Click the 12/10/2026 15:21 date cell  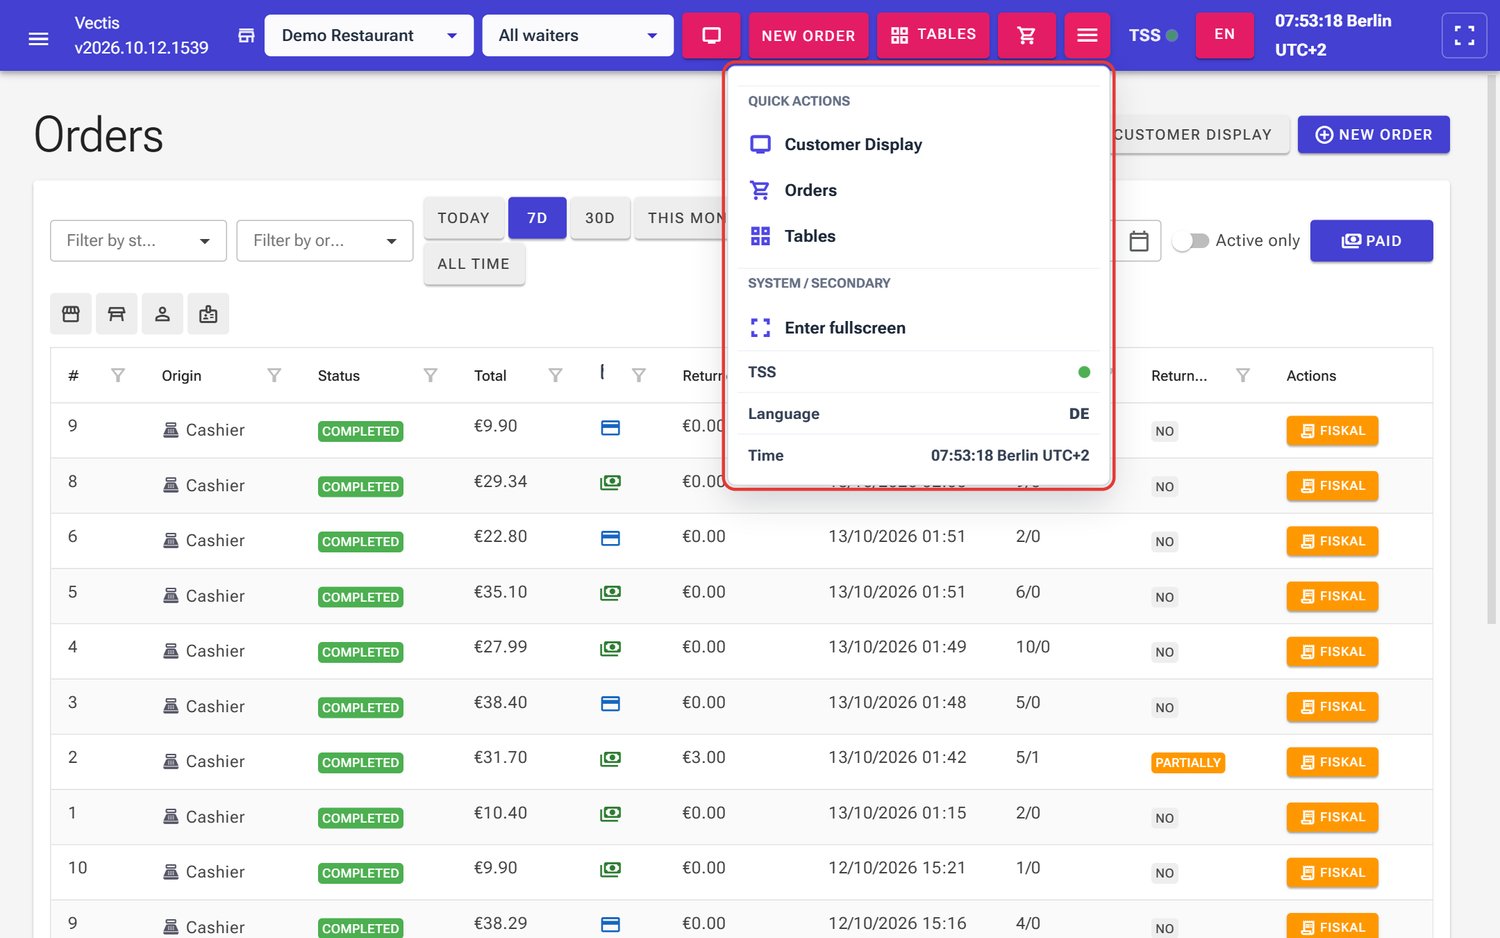tap(897, 868)
